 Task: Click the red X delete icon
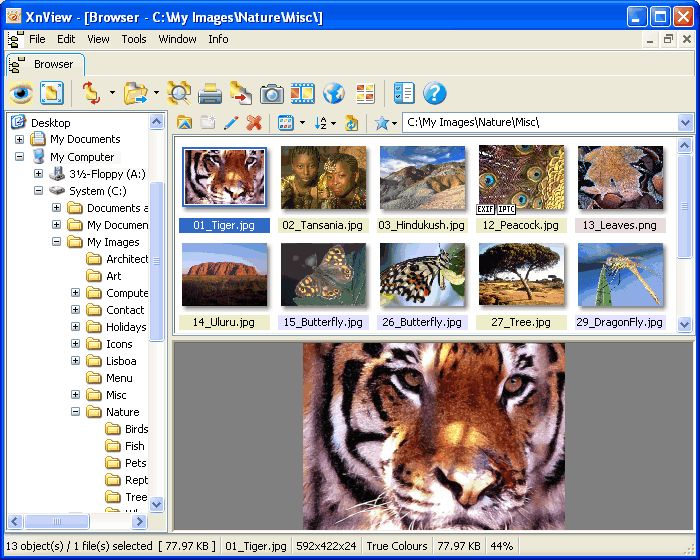(x=254, y=123)
